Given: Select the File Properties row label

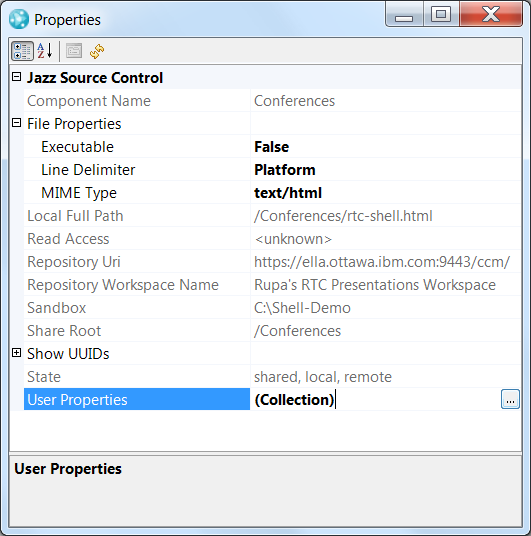Looking at the screenshot, I should click(x=74, y=124).
